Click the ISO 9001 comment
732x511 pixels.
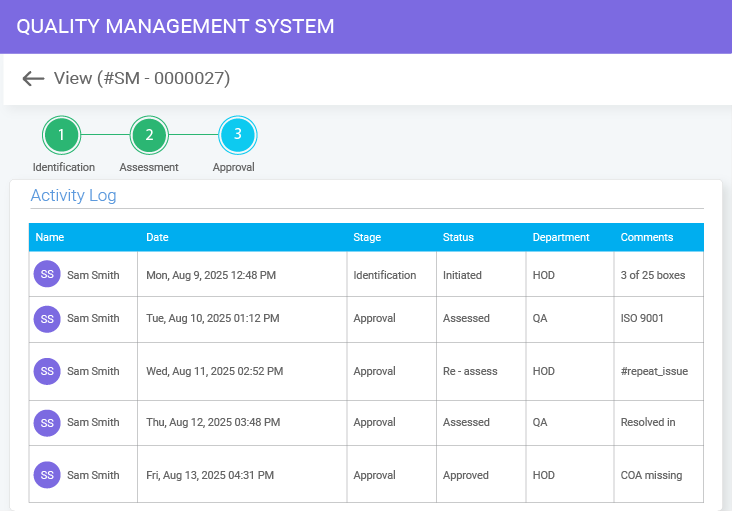(642, 318)
